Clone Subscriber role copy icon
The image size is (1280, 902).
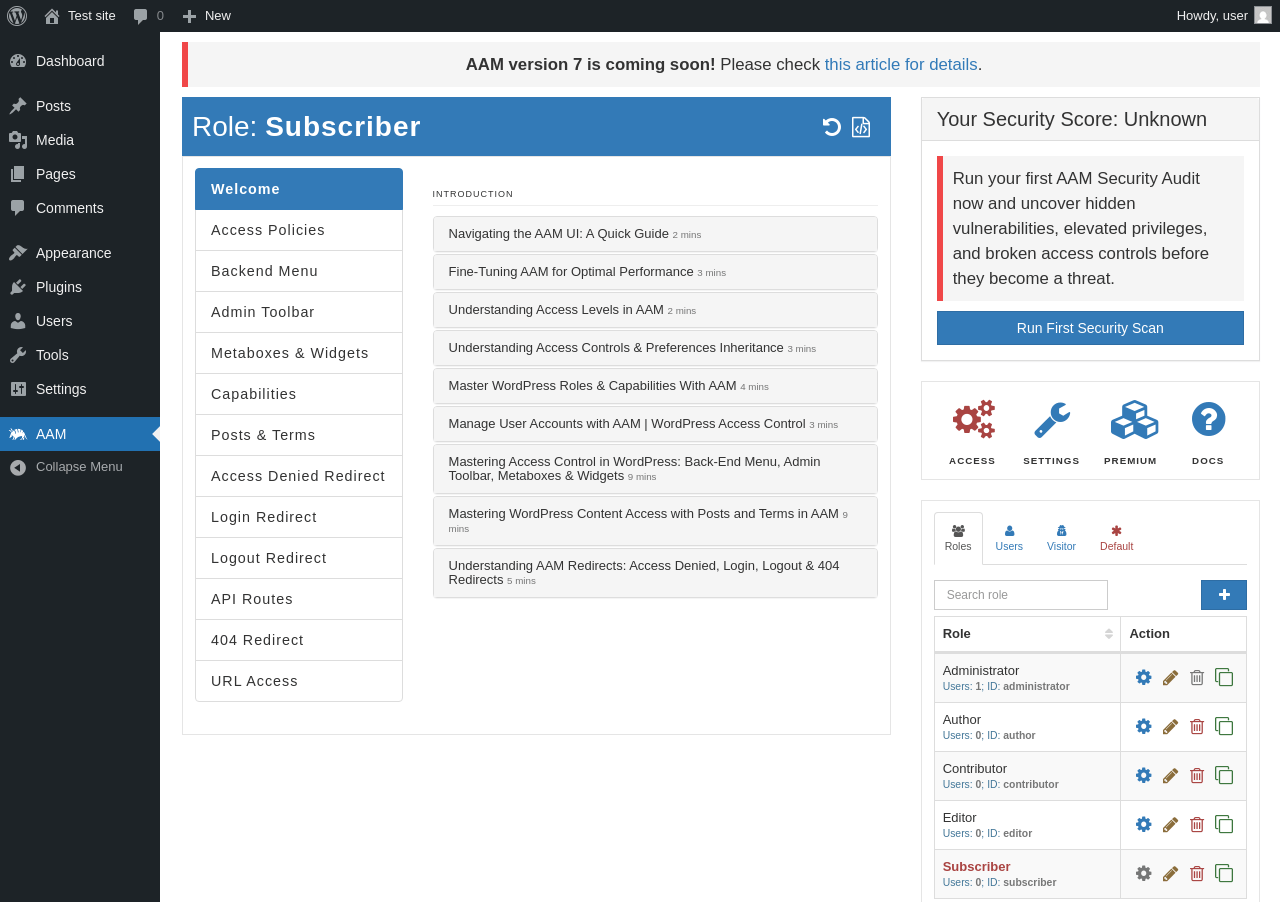[x=1224, y=873]
